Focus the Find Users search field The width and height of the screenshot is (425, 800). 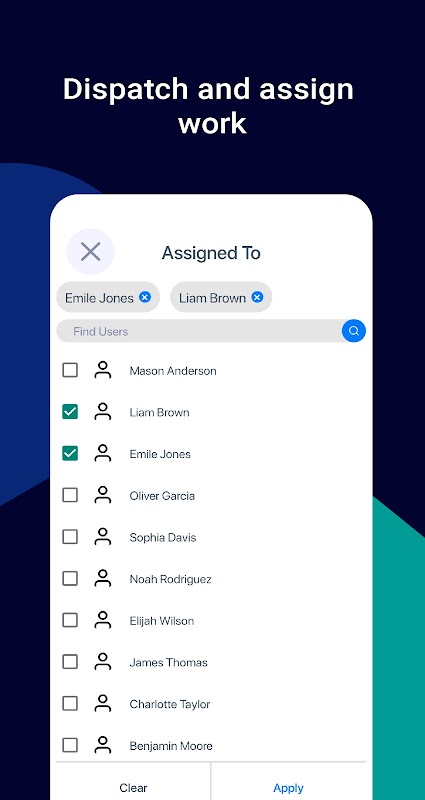[x=199, y=331]
